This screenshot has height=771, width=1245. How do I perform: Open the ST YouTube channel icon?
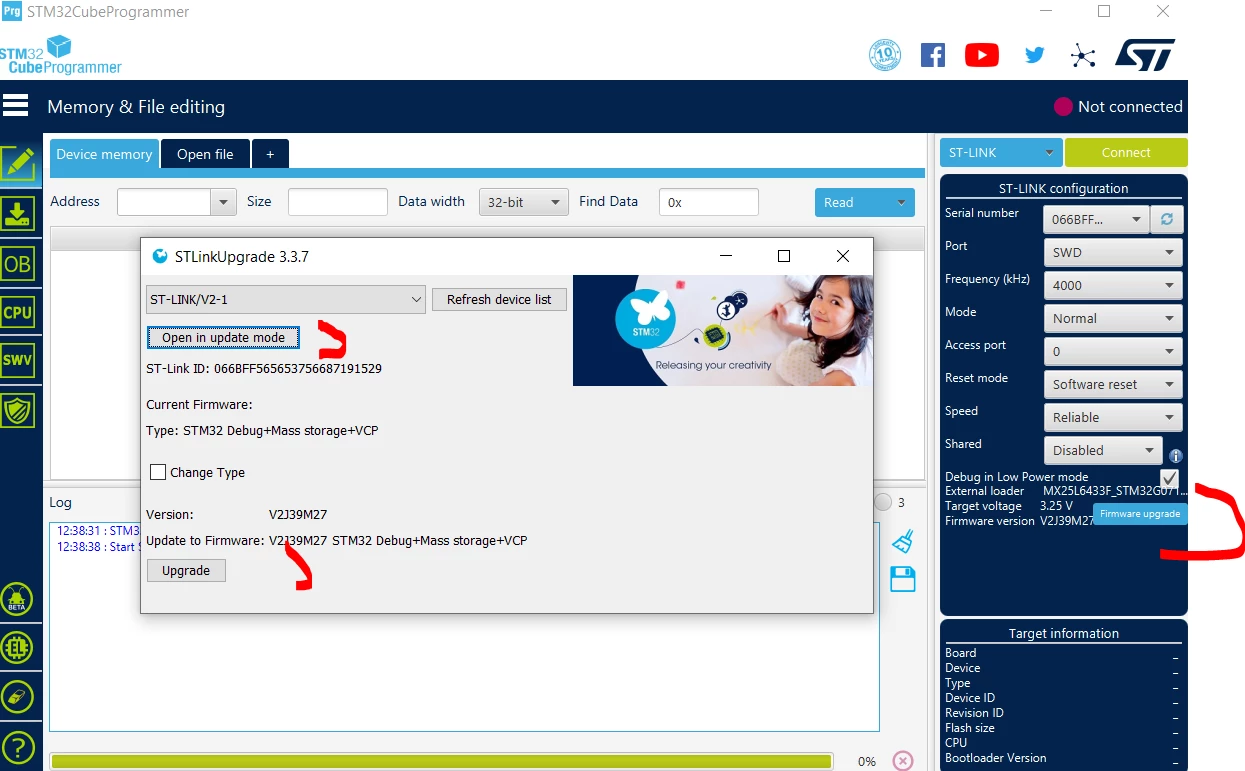(x=982, y=54)
